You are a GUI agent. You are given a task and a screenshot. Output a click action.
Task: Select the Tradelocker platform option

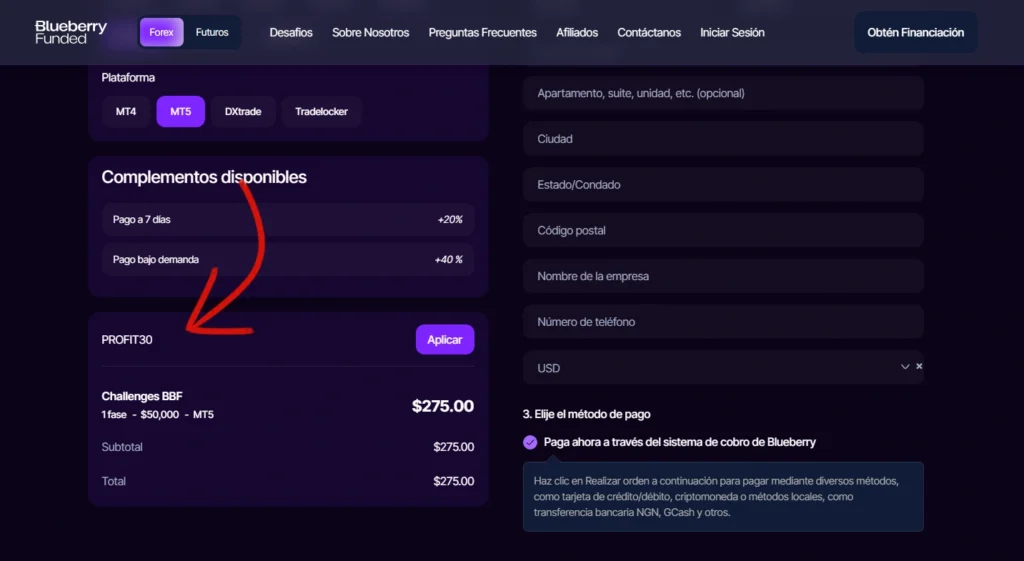(321, 112)
